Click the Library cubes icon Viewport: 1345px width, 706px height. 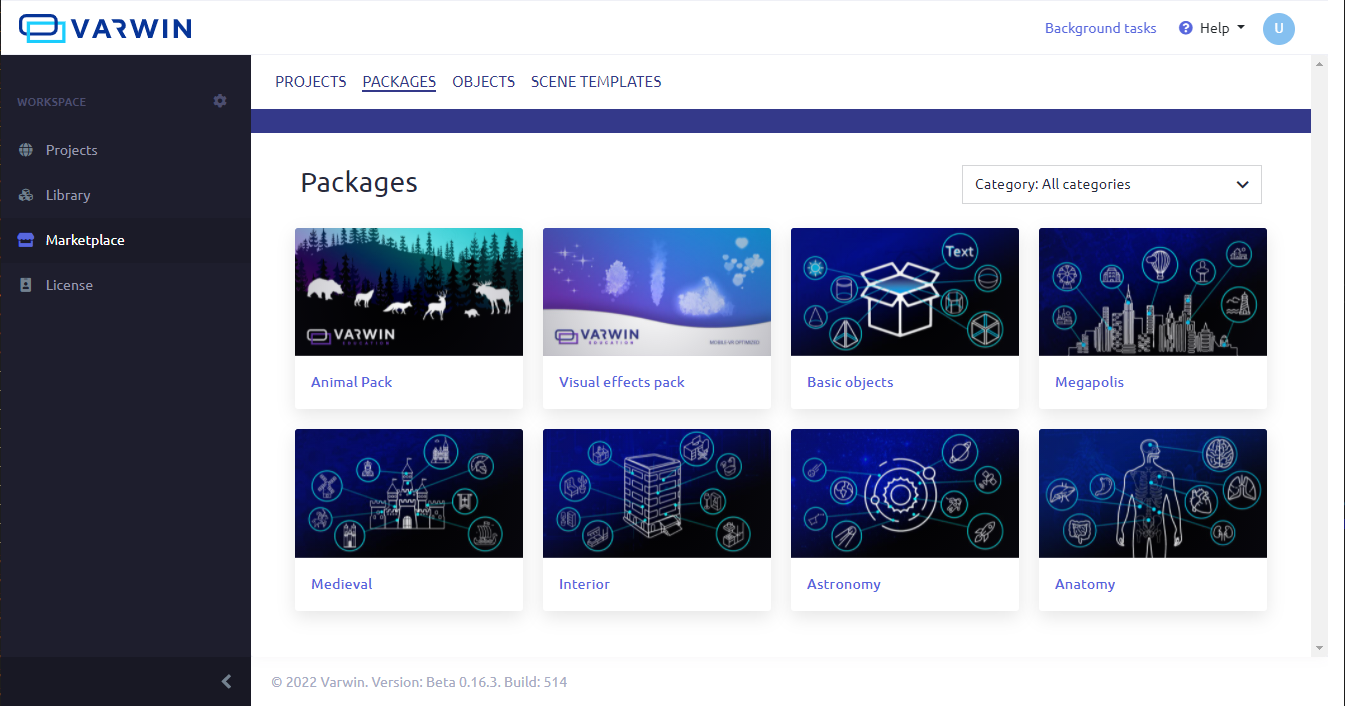point(26,195)
